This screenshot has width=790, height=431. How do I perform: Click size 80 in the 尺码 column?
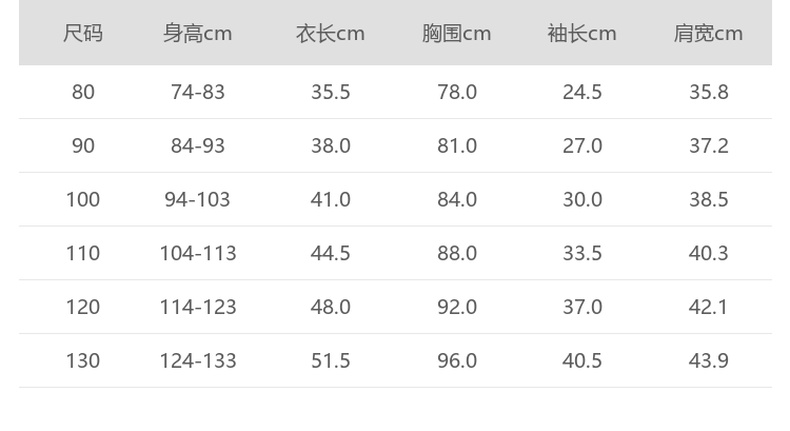pos(83,92)
